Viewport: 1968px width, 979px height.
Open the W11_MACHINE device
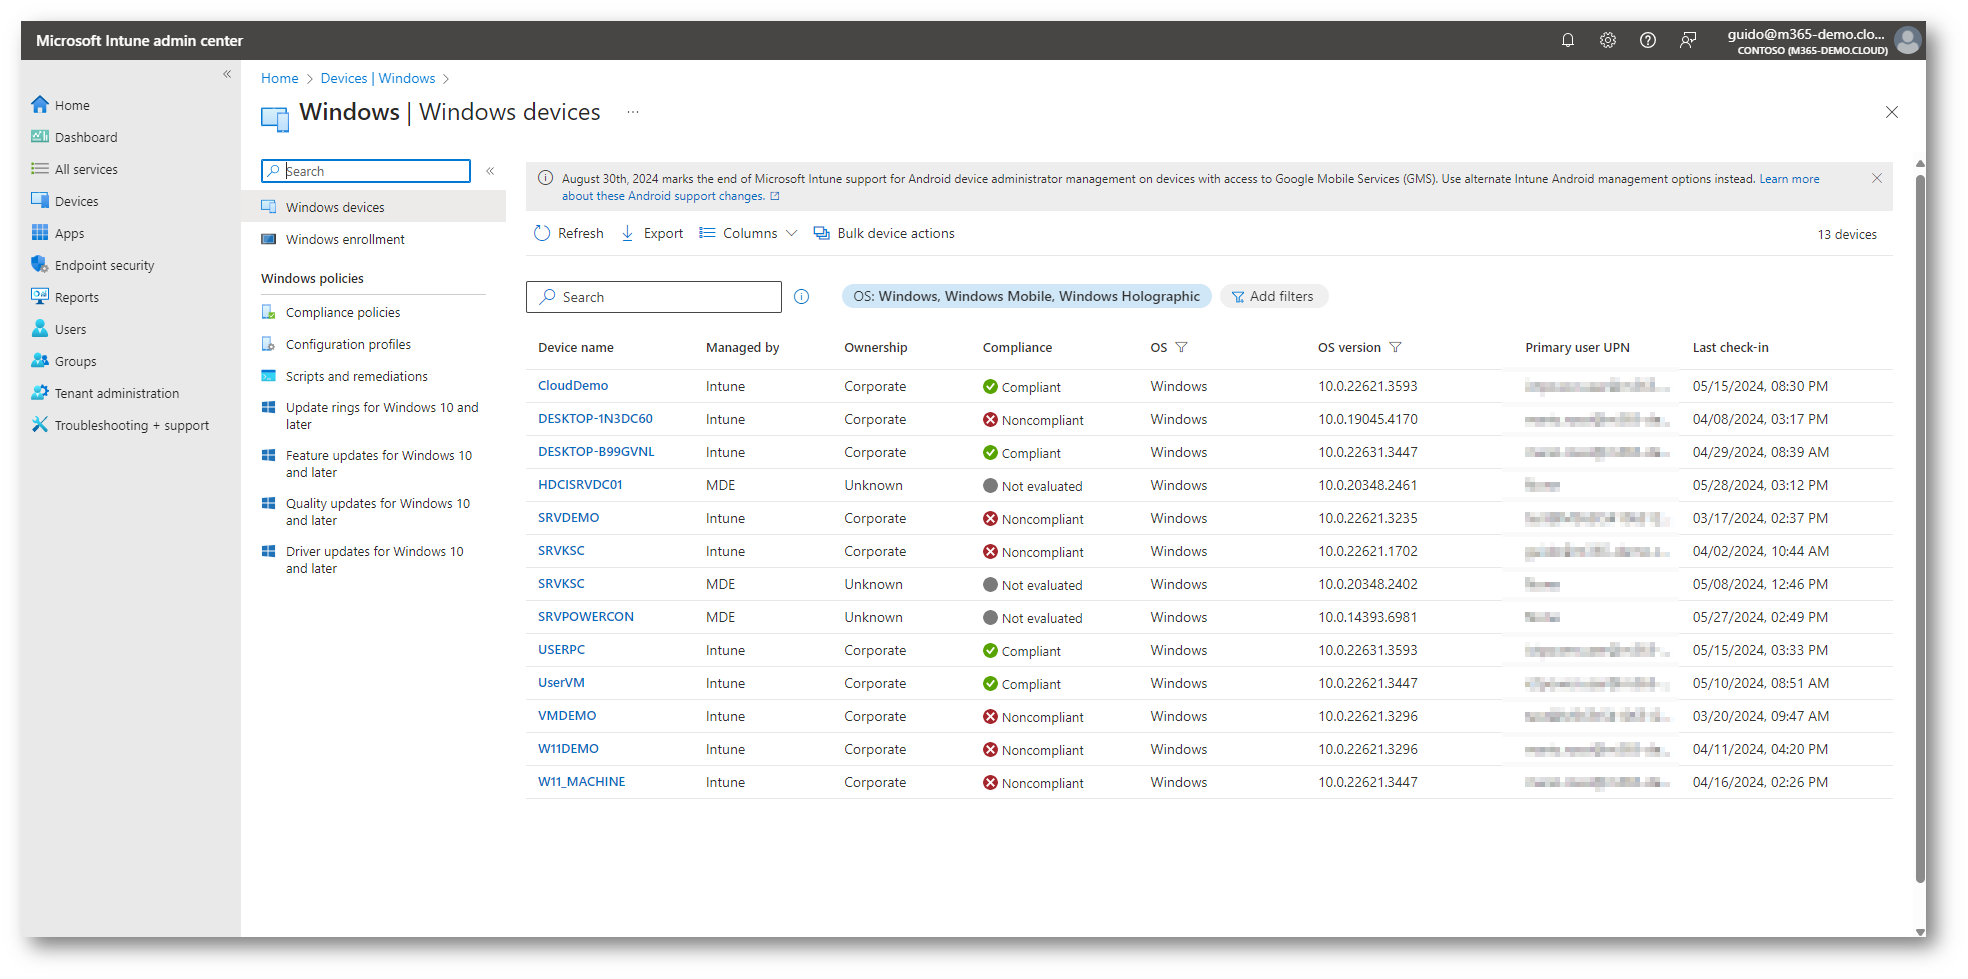tap(581, 781)
